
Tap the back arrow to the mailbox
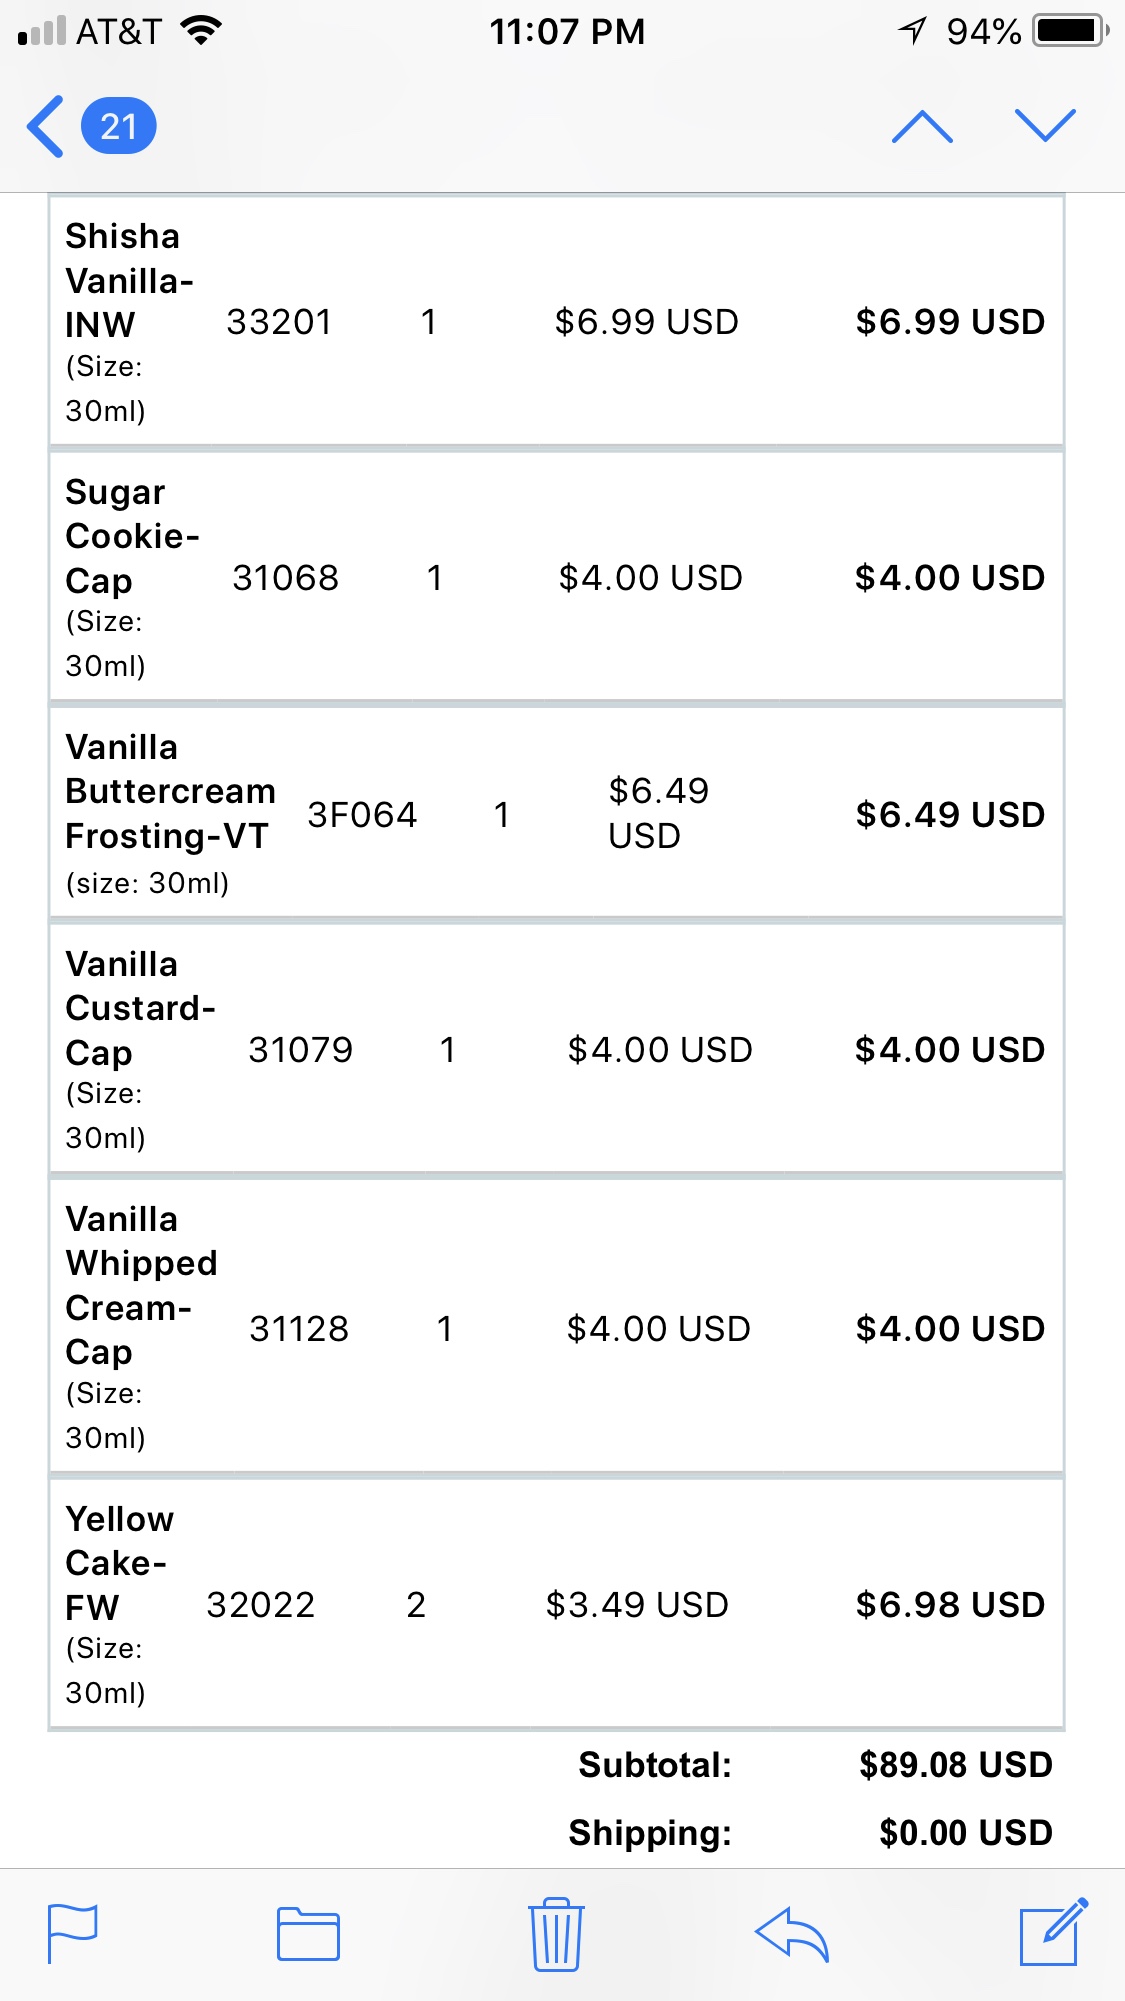(x=46, y=127)
